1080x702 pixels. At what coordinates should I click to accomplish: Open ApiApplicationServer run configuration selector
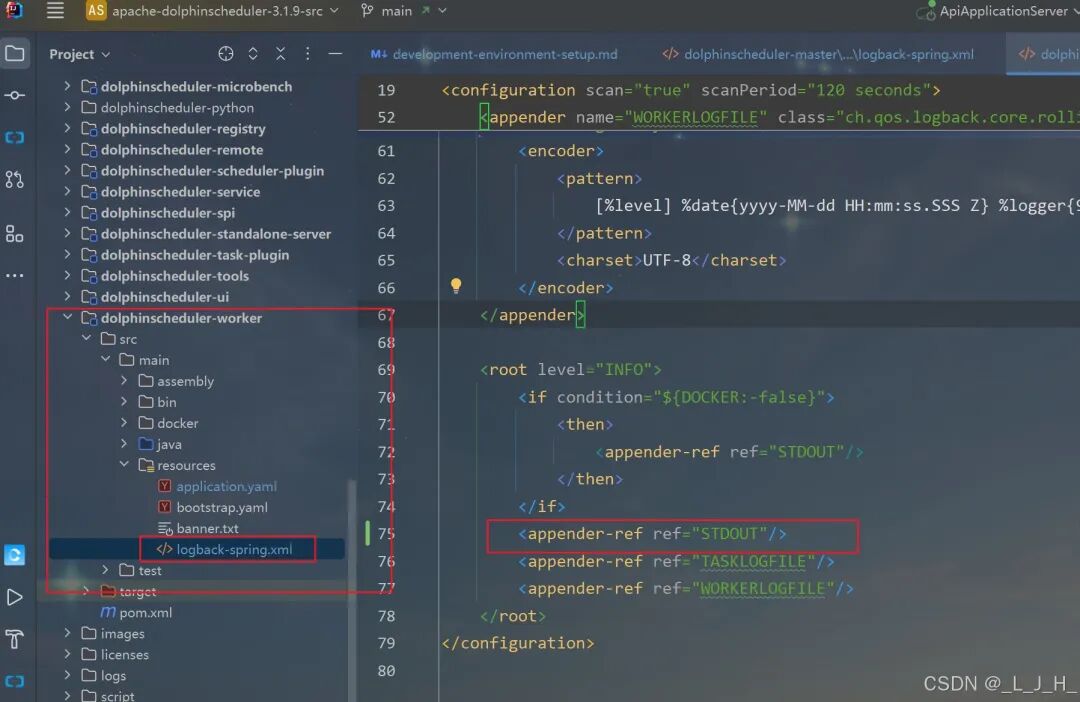coord(1008,11)
